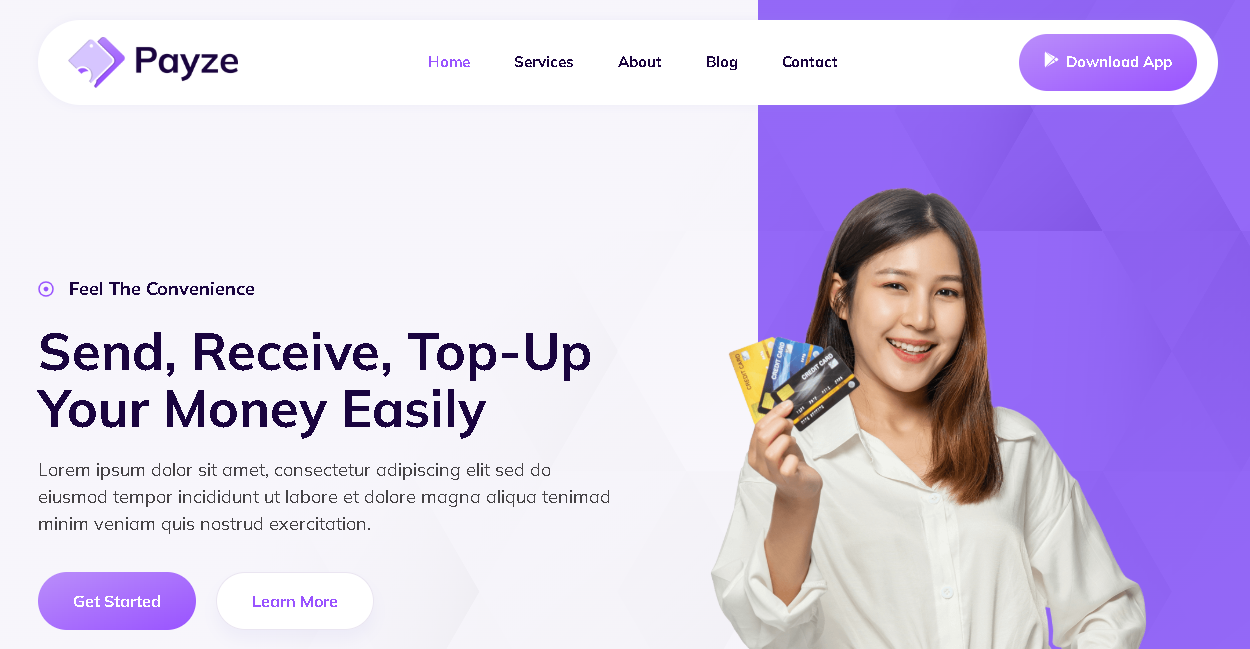
Task: Click the Feel The Convenience tagline
Action: click(x=162, y=289)
